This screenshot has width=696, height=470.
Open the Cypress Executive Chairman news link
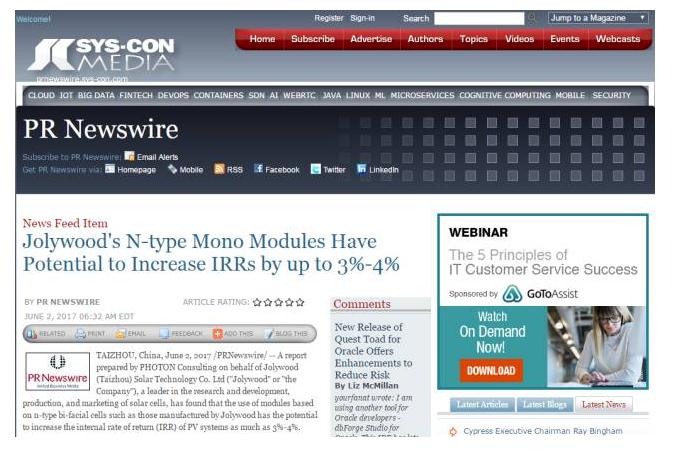pos(541,431)
